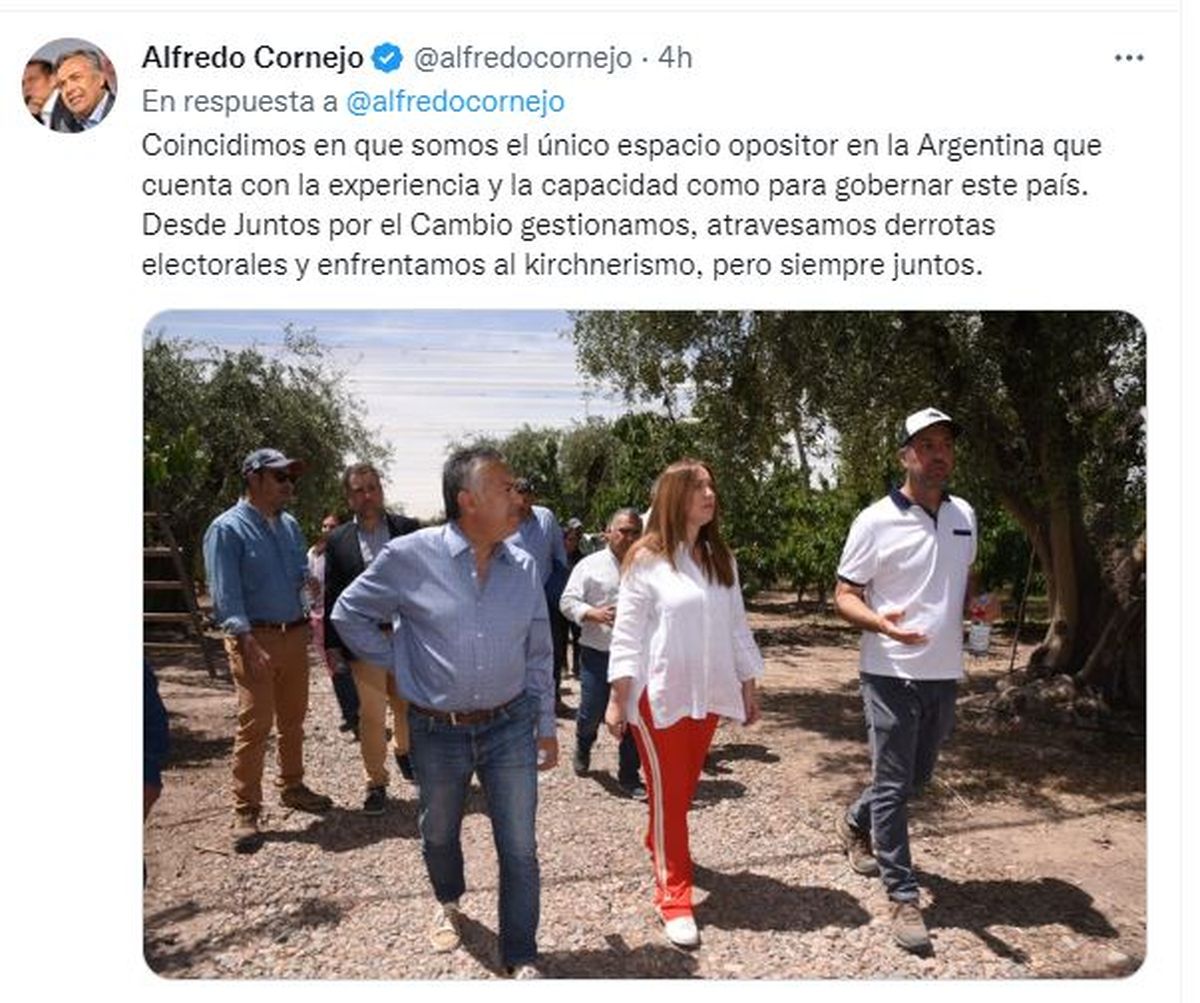
Task: Open the attached photo of people walking
Action: [x=644, y=644]
